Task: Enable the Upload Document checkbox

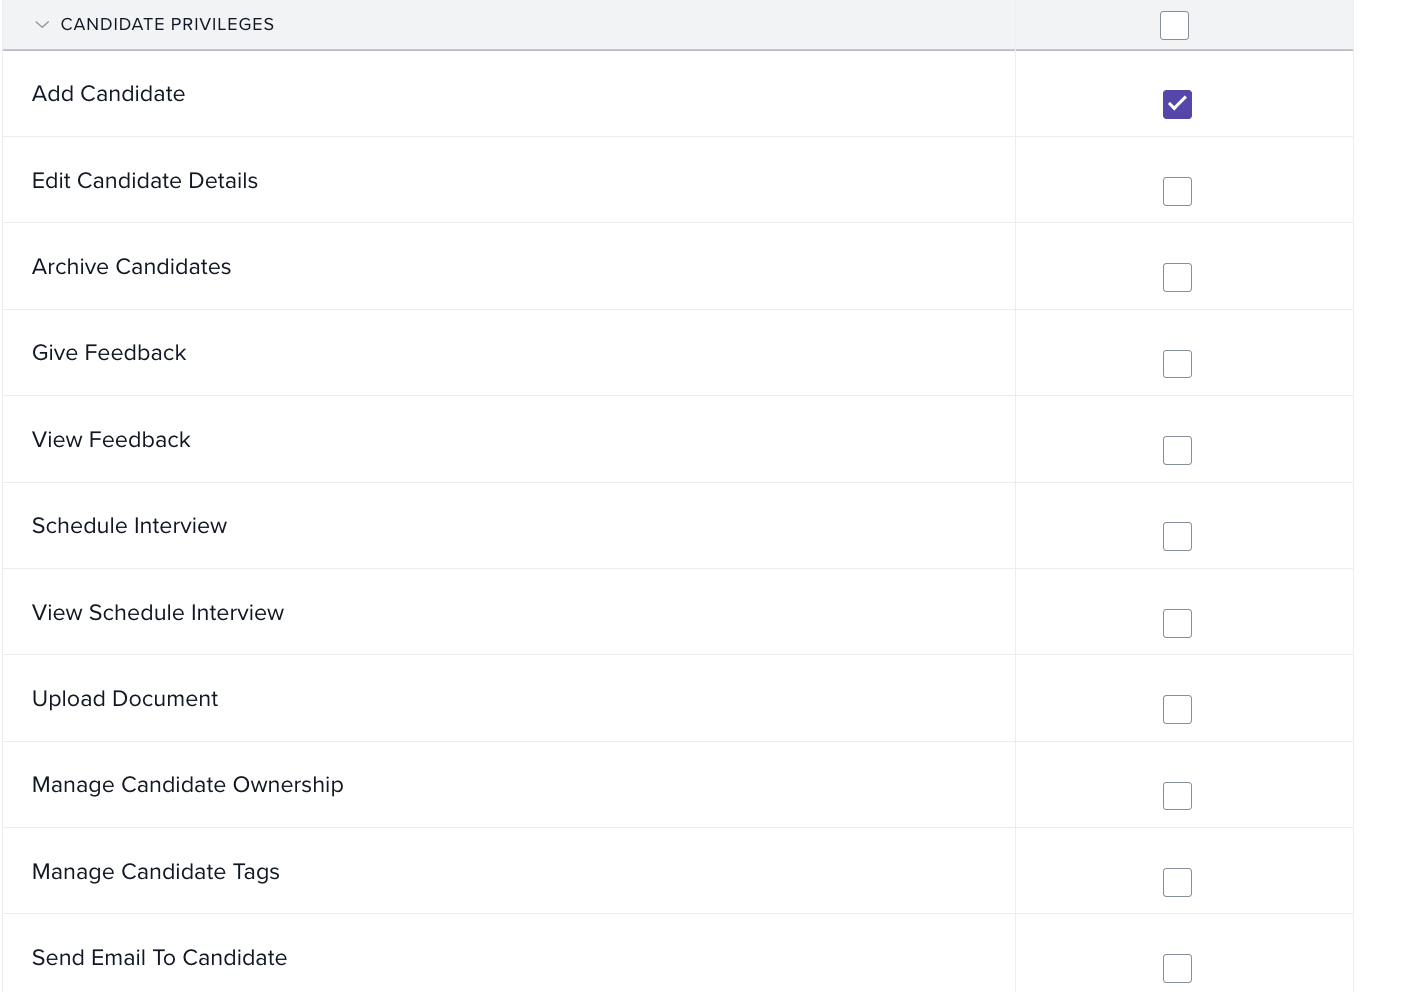Action: coord(1177,709)
